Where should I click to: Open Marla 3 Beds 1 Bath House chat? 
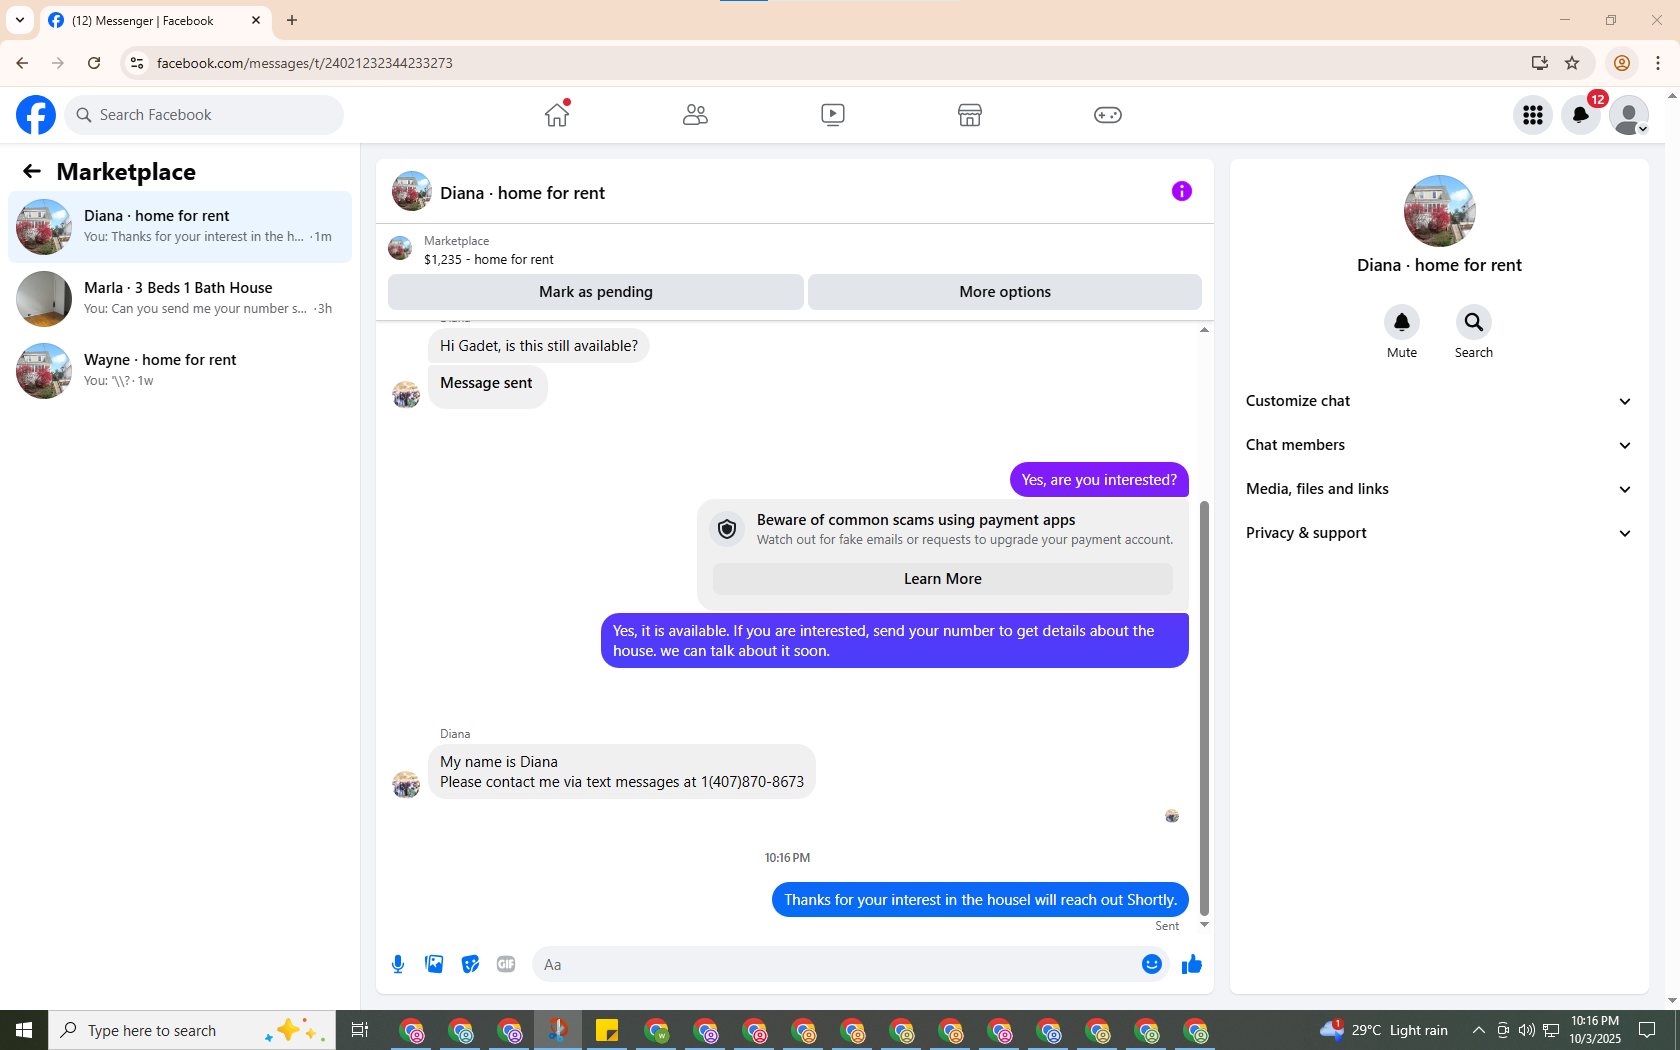[180, 299]
